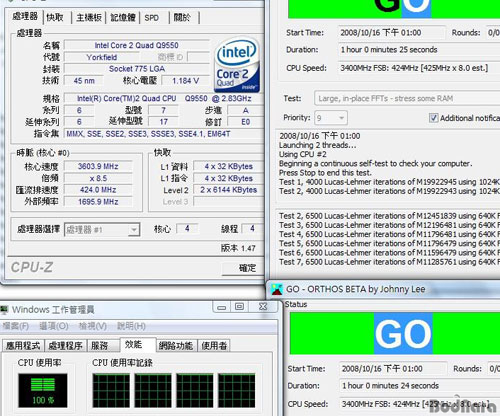Viewport: 500px width, 416px height.
Task: Open the 檔案(F) menu in Task Manager
Action: tap(15, 326)
